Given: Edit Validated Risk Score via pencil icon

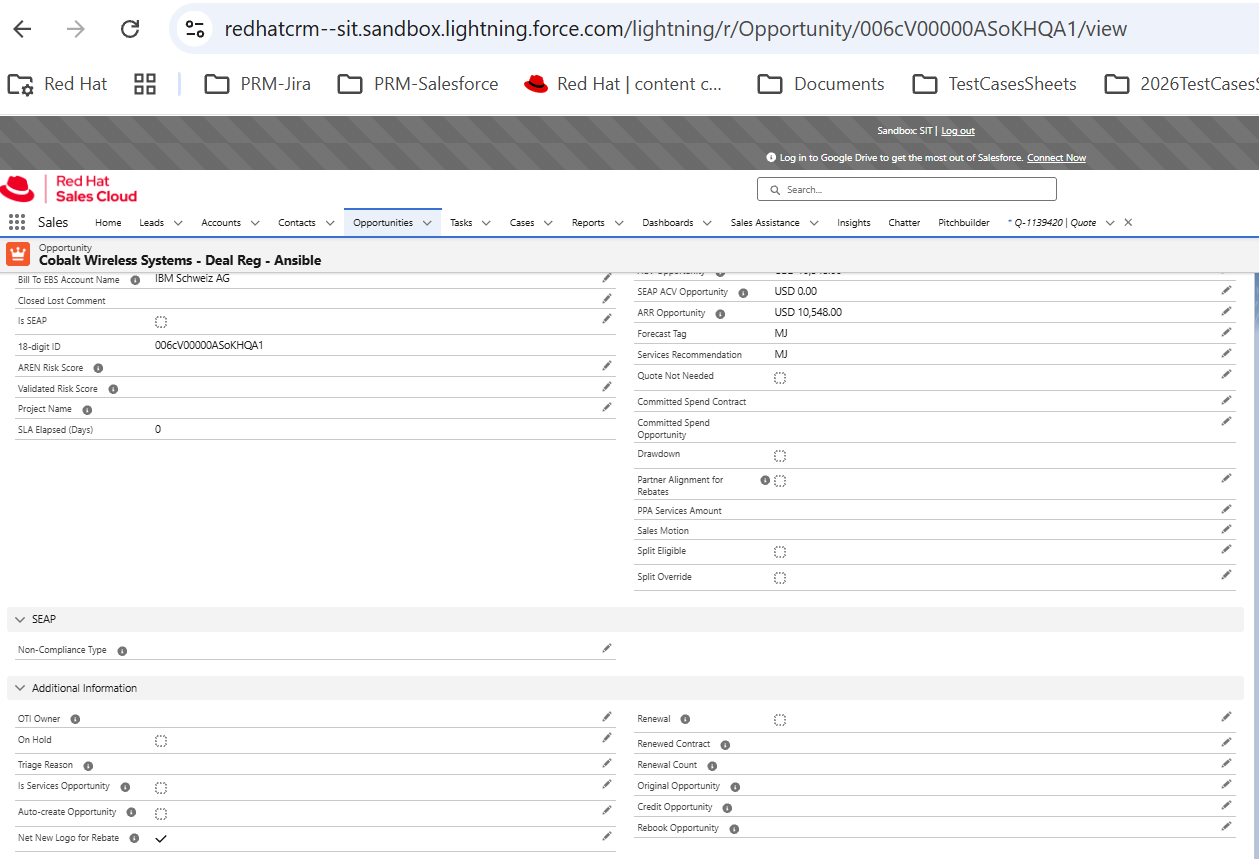Looking at the screenshot, I should pos(607,386).
